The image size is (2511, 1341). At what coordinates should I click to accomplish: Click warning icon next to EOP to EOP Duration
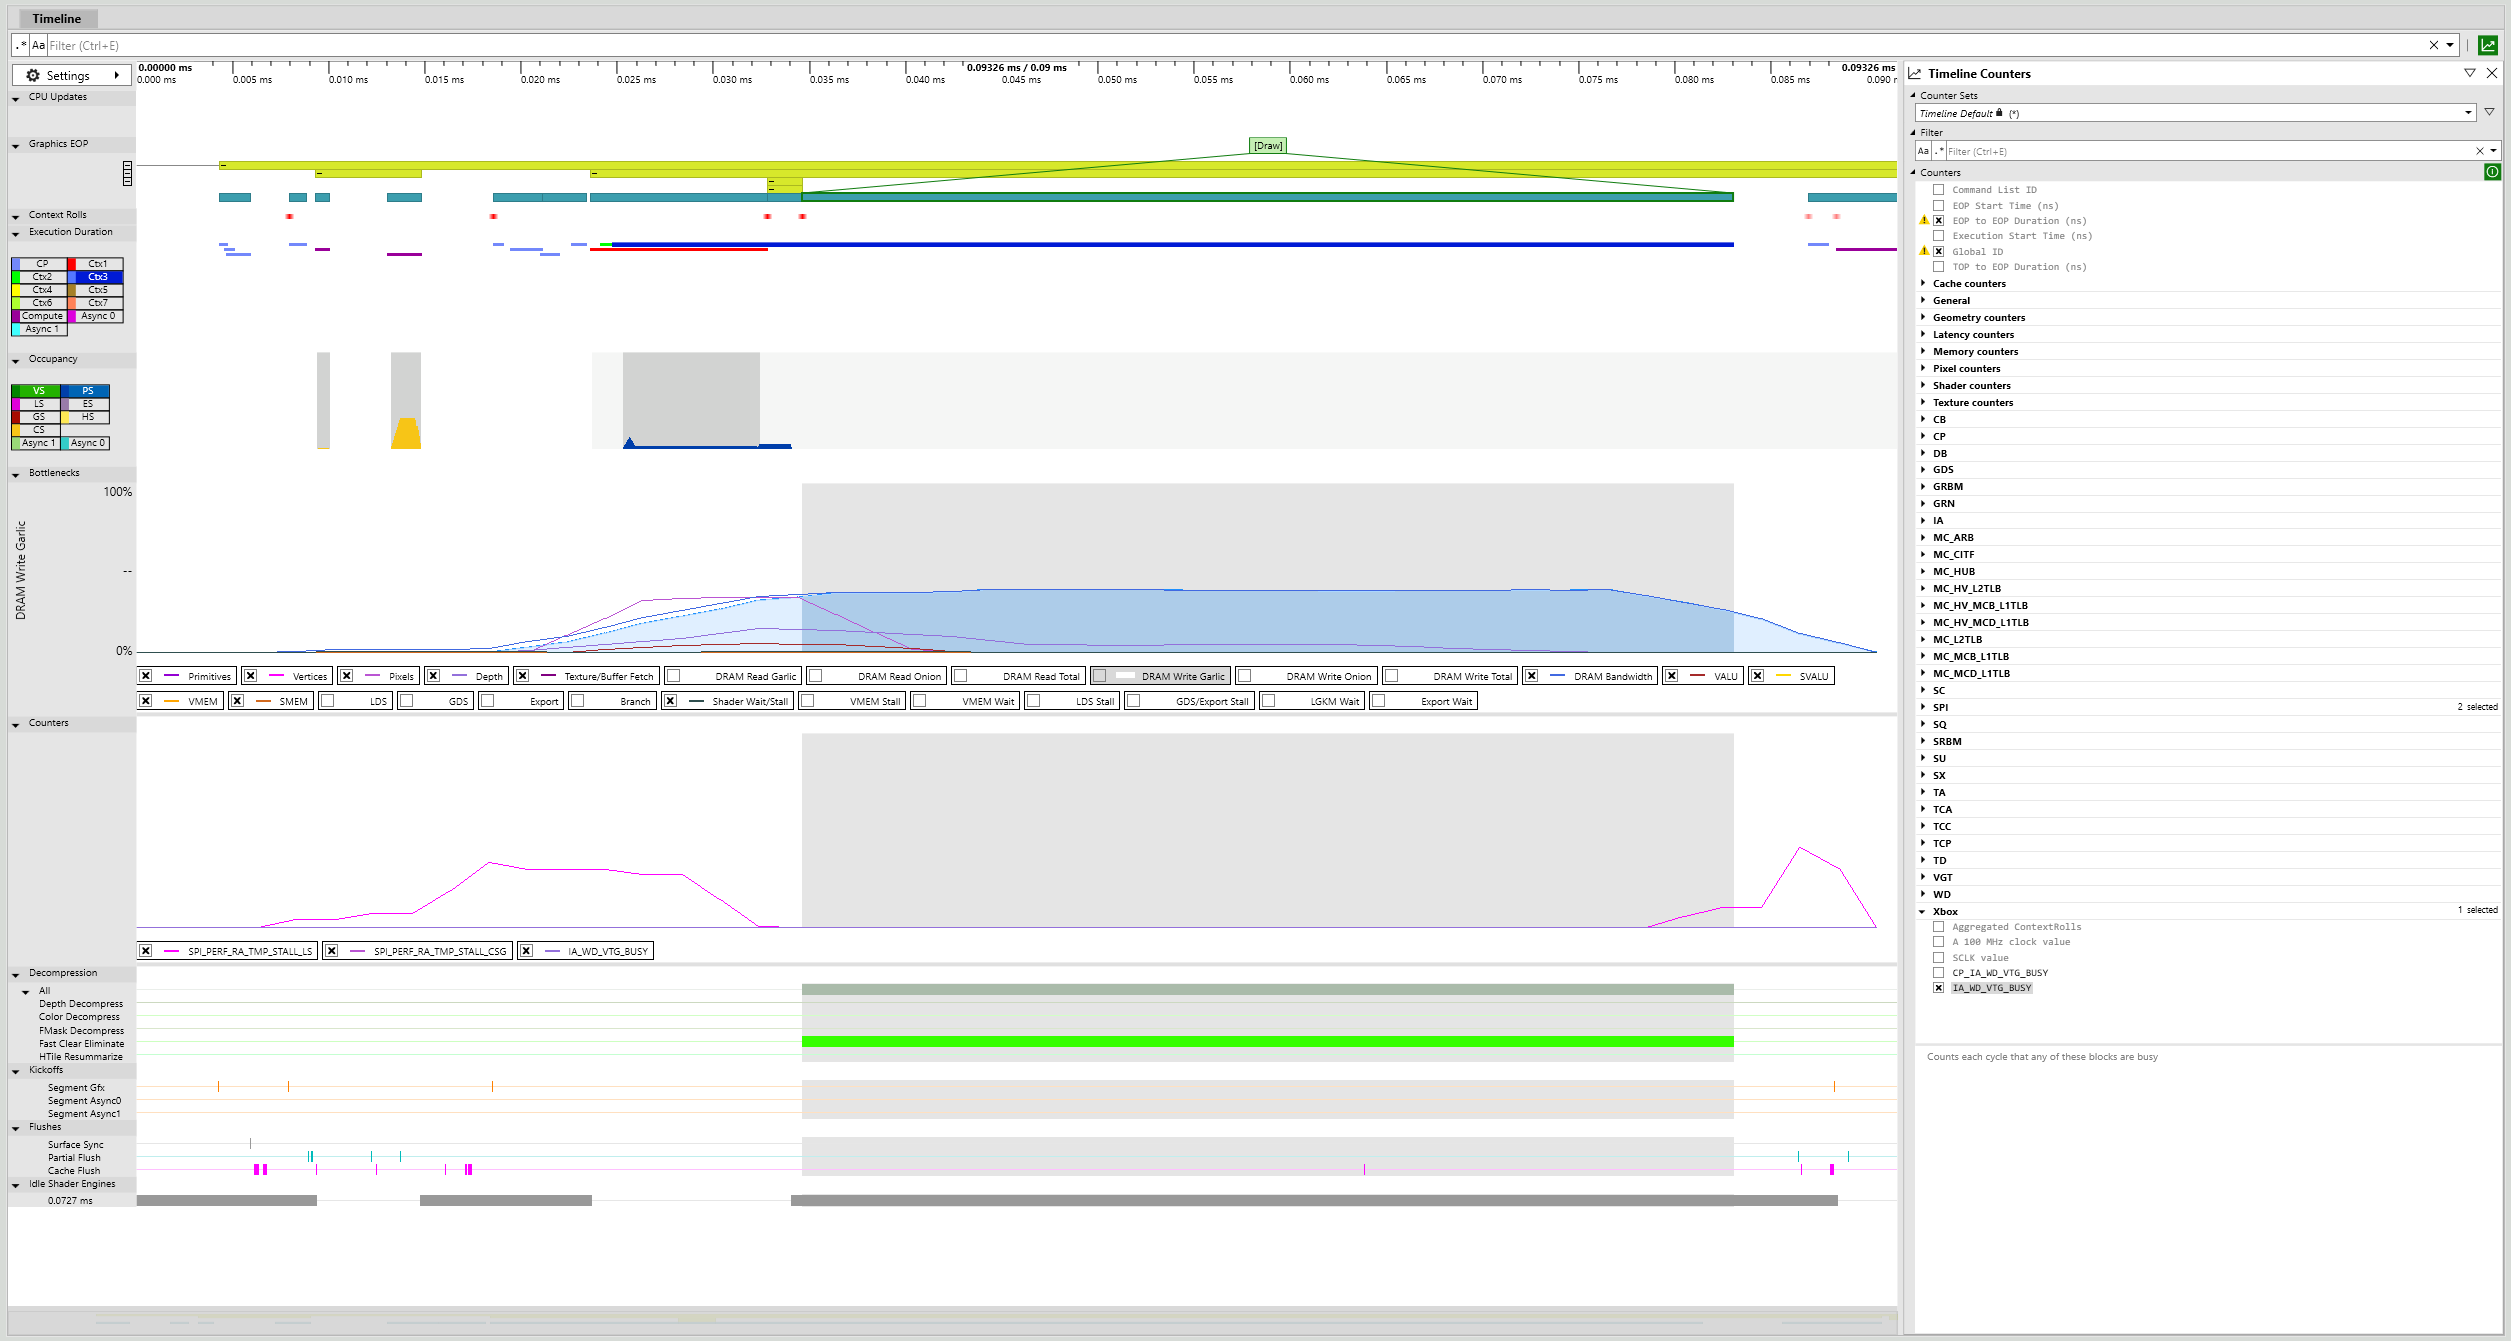(1923, 220)
